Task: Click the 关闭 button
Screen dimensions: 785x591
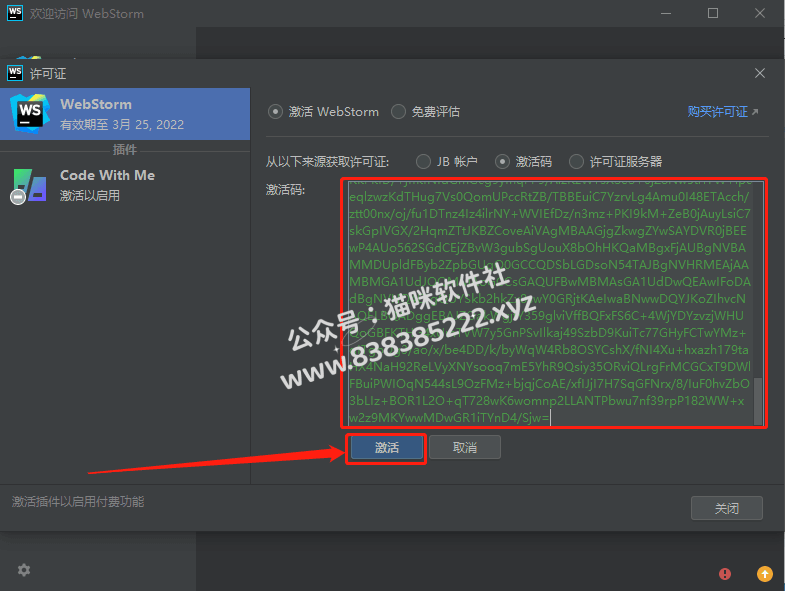Action: click(x=726, y=508)
